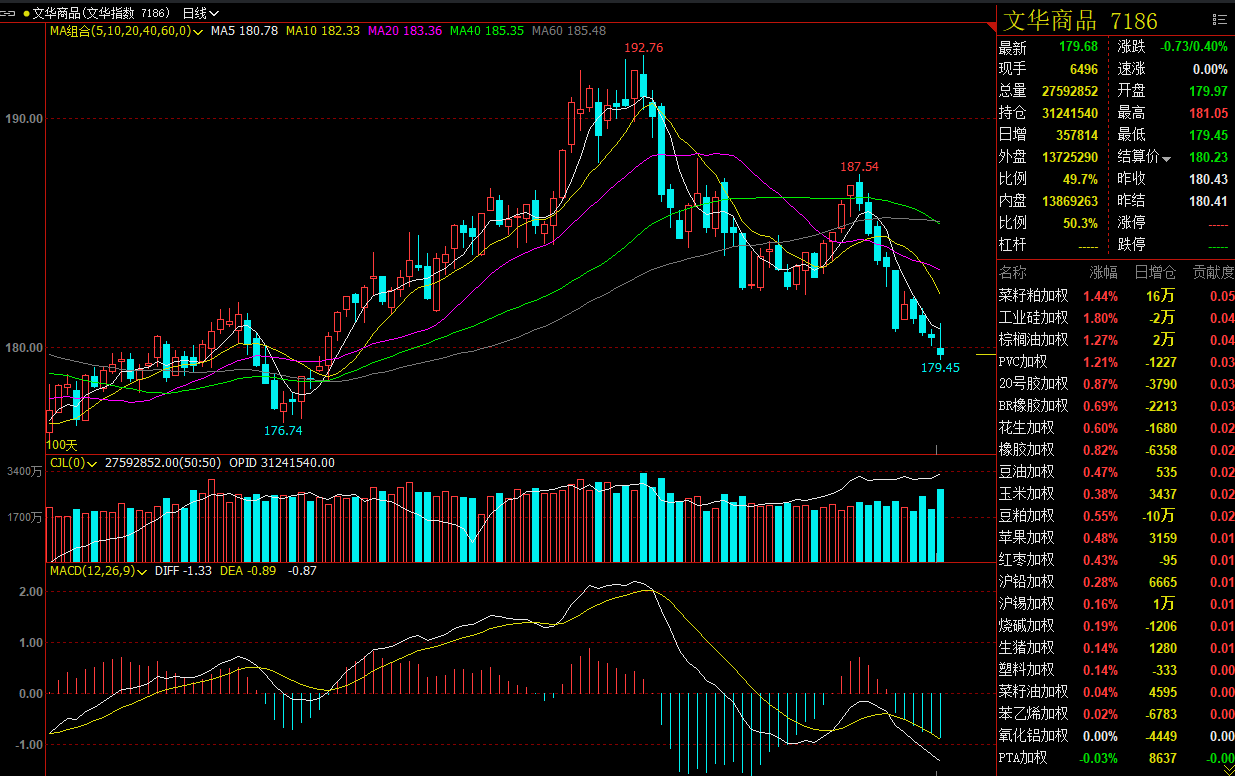Click the DIFF -1.33 readout in MACD panel
Viewport: 1235px width, 776px height.
(184, 571)
